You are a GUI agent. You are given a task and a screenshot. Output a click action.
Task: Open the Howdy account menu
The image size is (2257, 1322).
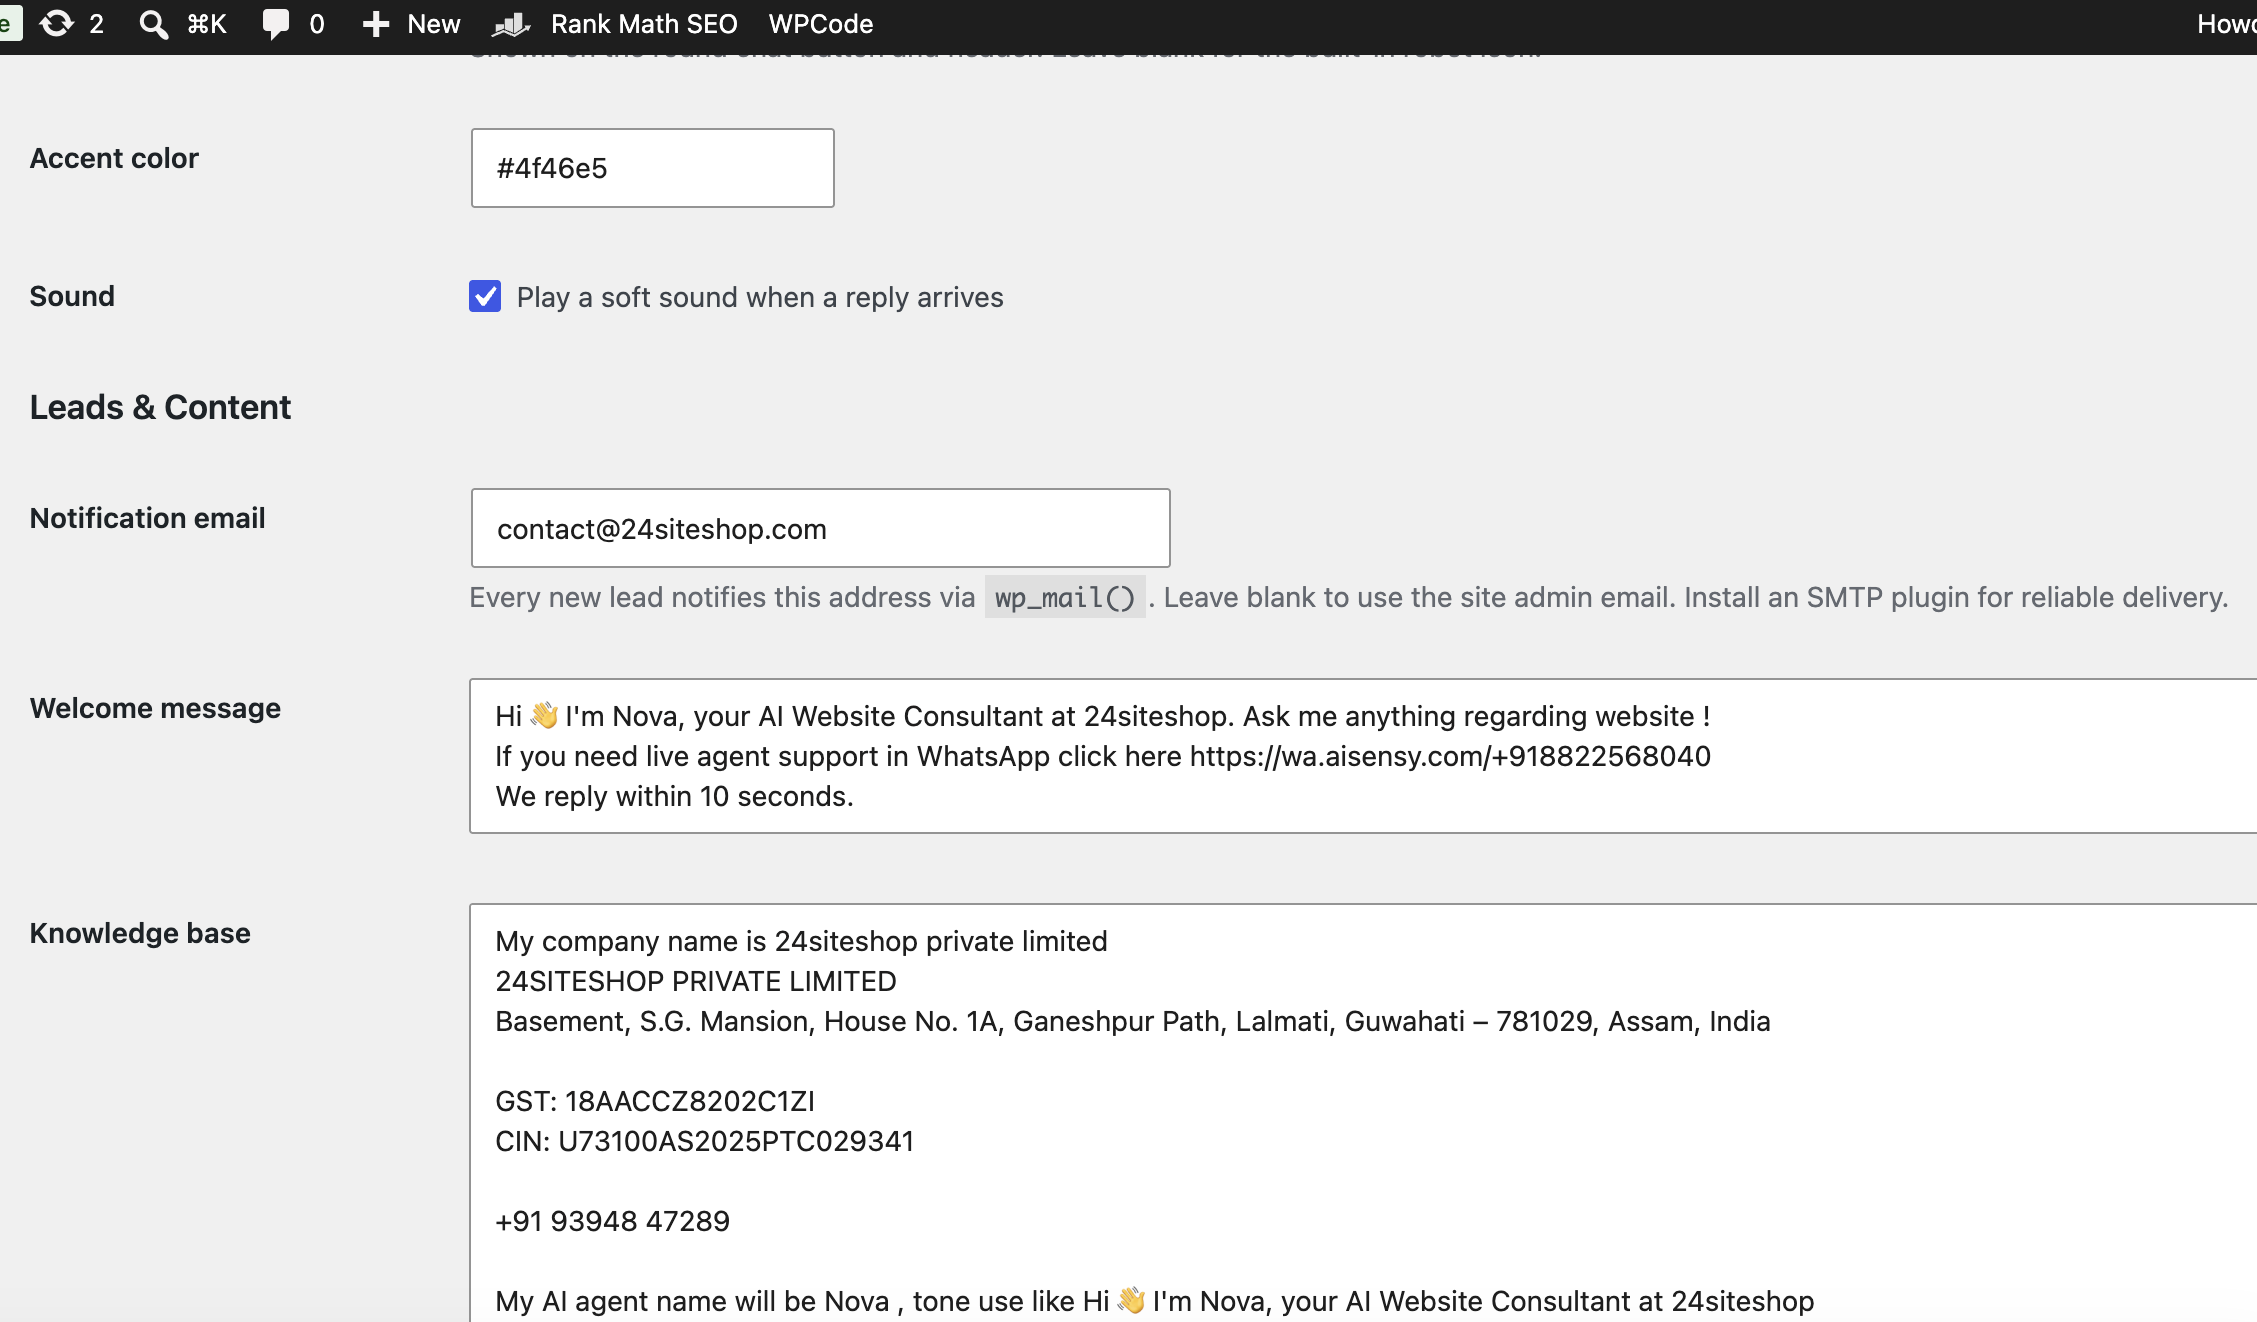[2226, 24]
